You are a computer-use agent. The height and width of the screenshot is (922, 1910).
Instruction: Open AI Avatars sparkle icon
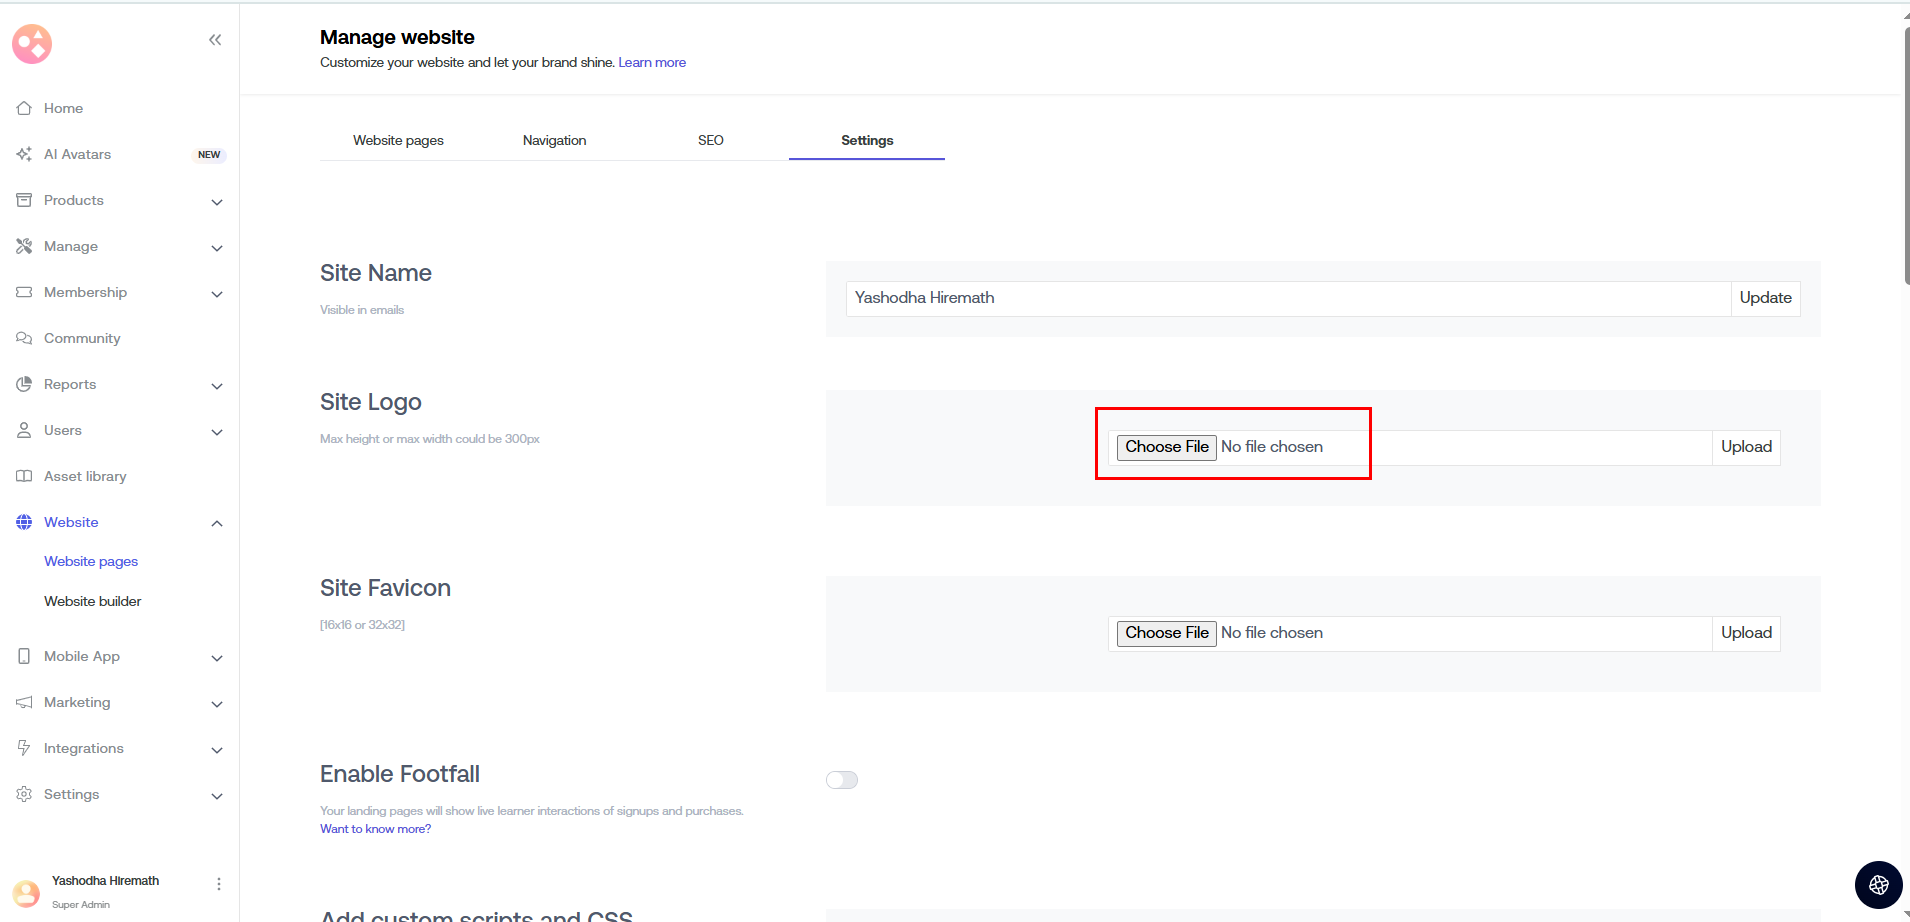tap(24, 154)
